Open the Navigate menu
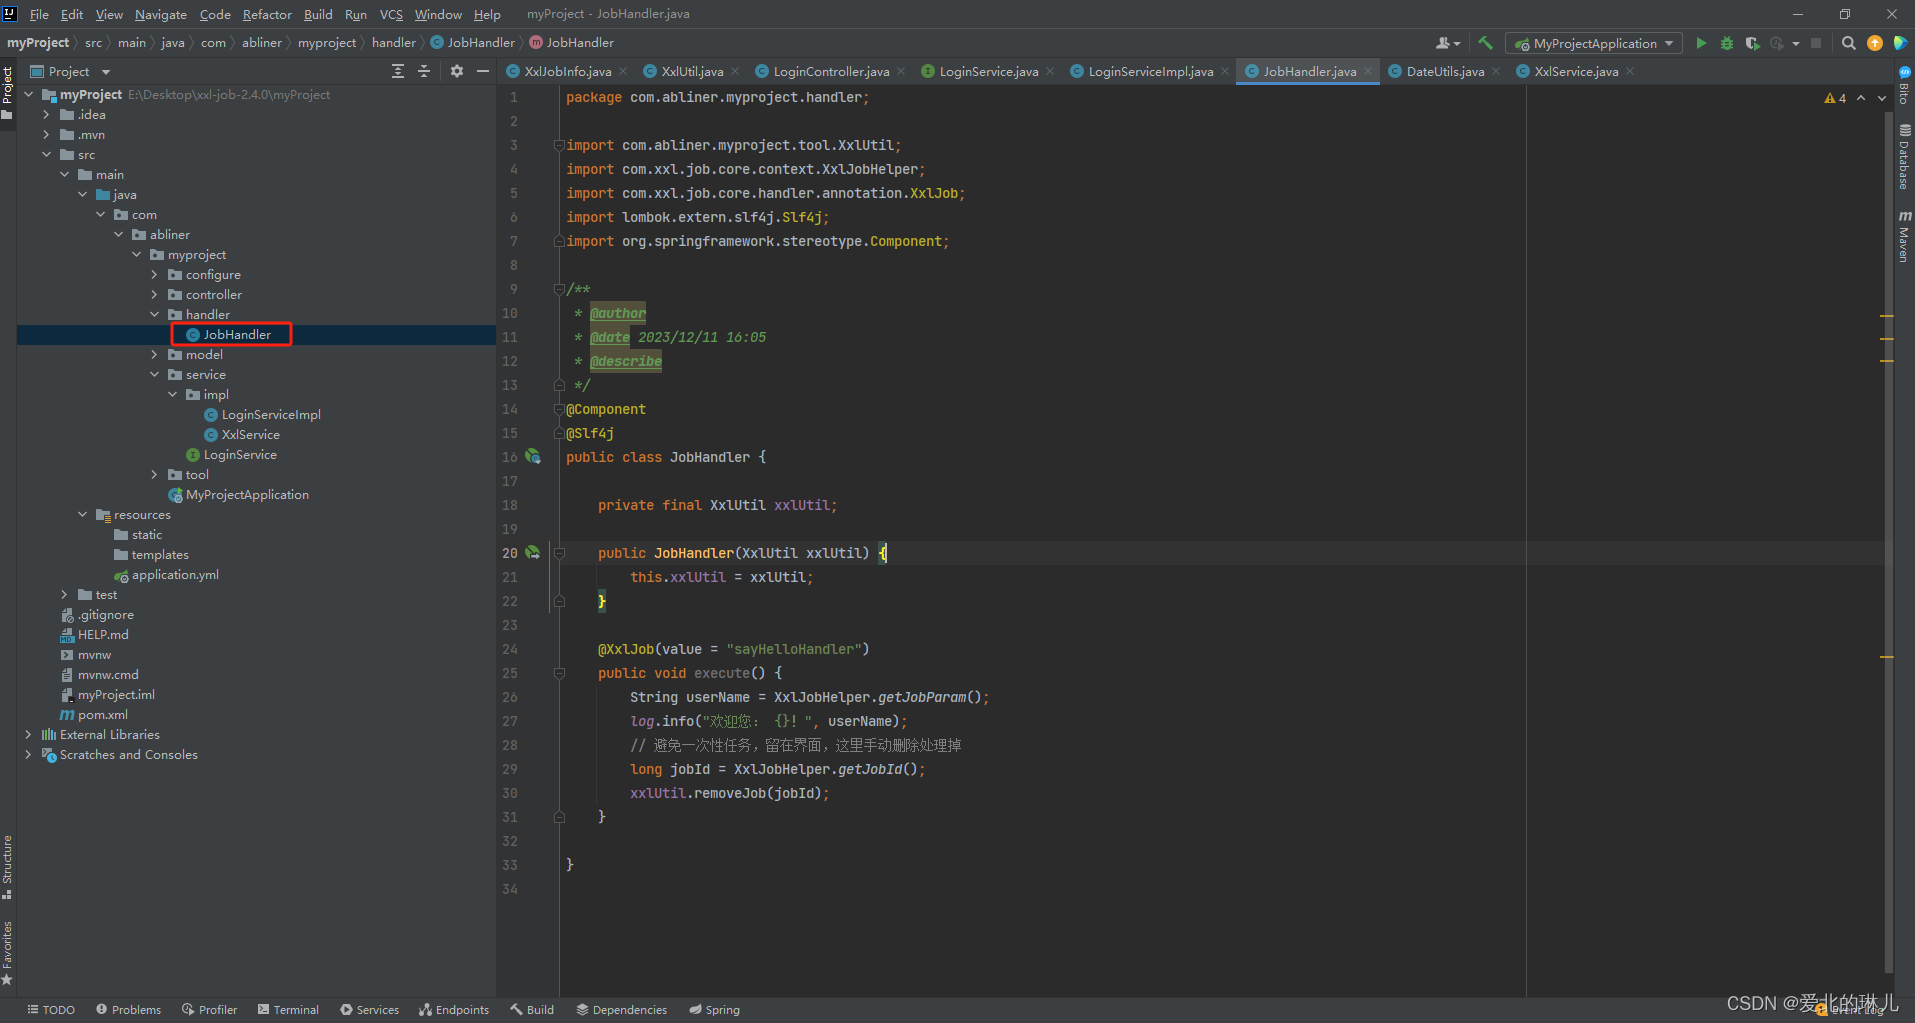Viewport: 1915px width, 1023px height. click(x=161, y=14)
